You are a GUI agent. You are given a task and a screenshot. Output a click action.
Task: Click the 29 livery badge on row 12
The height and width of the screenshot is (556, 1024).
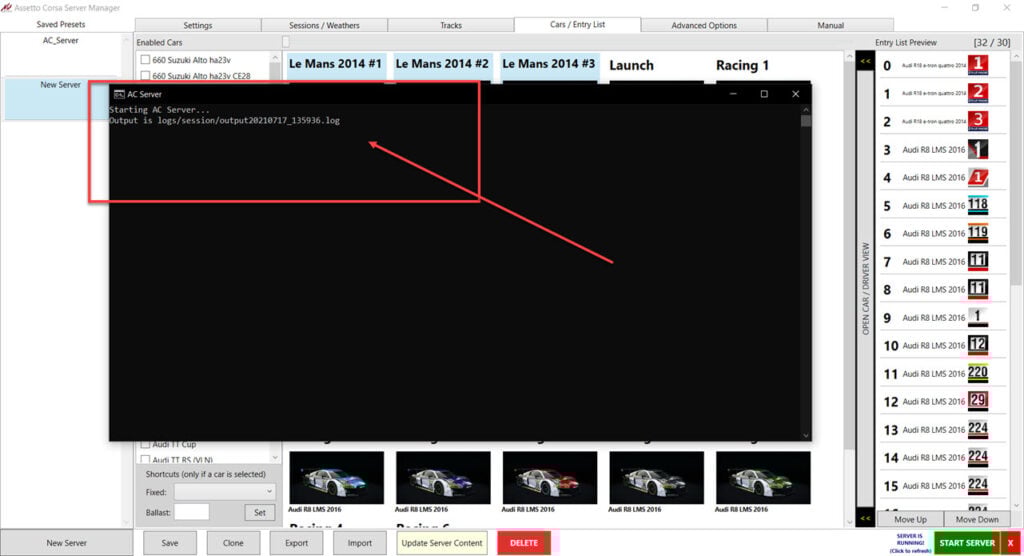click(x=978, y=401)
